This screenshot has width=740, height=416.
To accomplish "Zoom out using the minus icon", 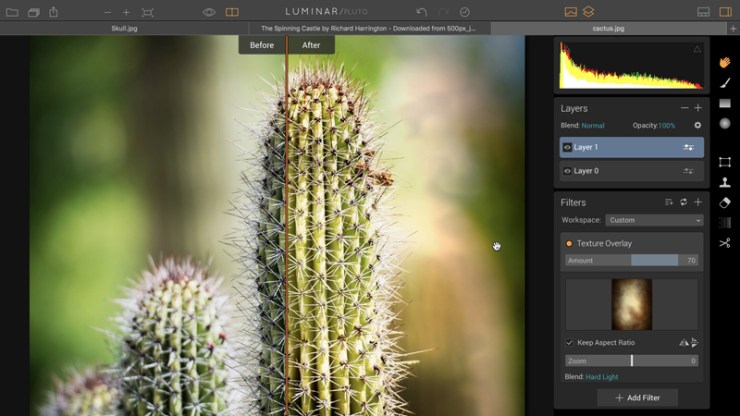I will (108, 12).
